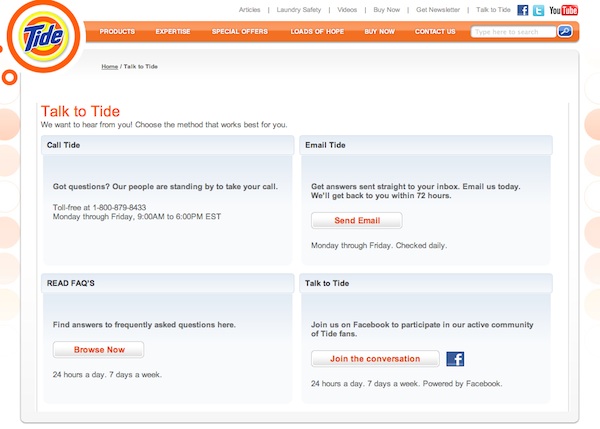Click 'Monday through Friday. Checked daily.' text
This screenshot has width=600, height=429.
pyautogui.click(x=379, y=245)
